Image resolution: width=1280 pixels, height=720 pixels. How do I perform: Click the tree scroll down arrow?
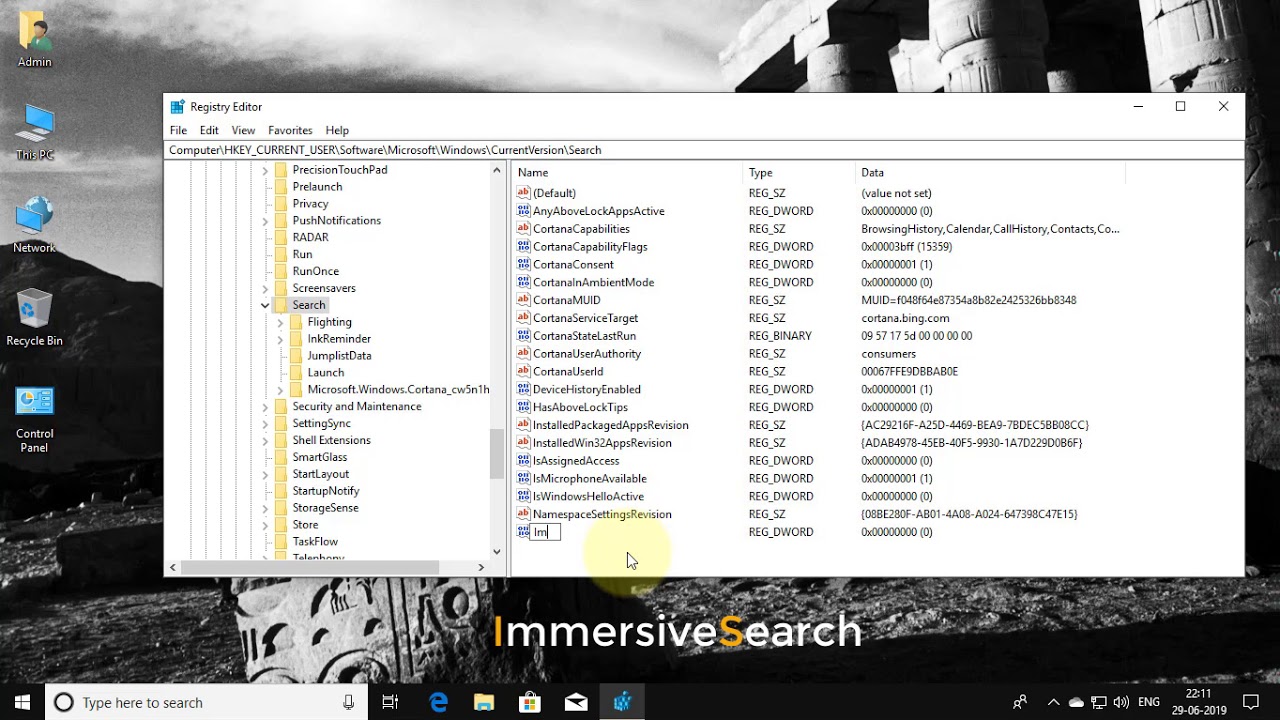pyautogui.click(x=496, y=551)
